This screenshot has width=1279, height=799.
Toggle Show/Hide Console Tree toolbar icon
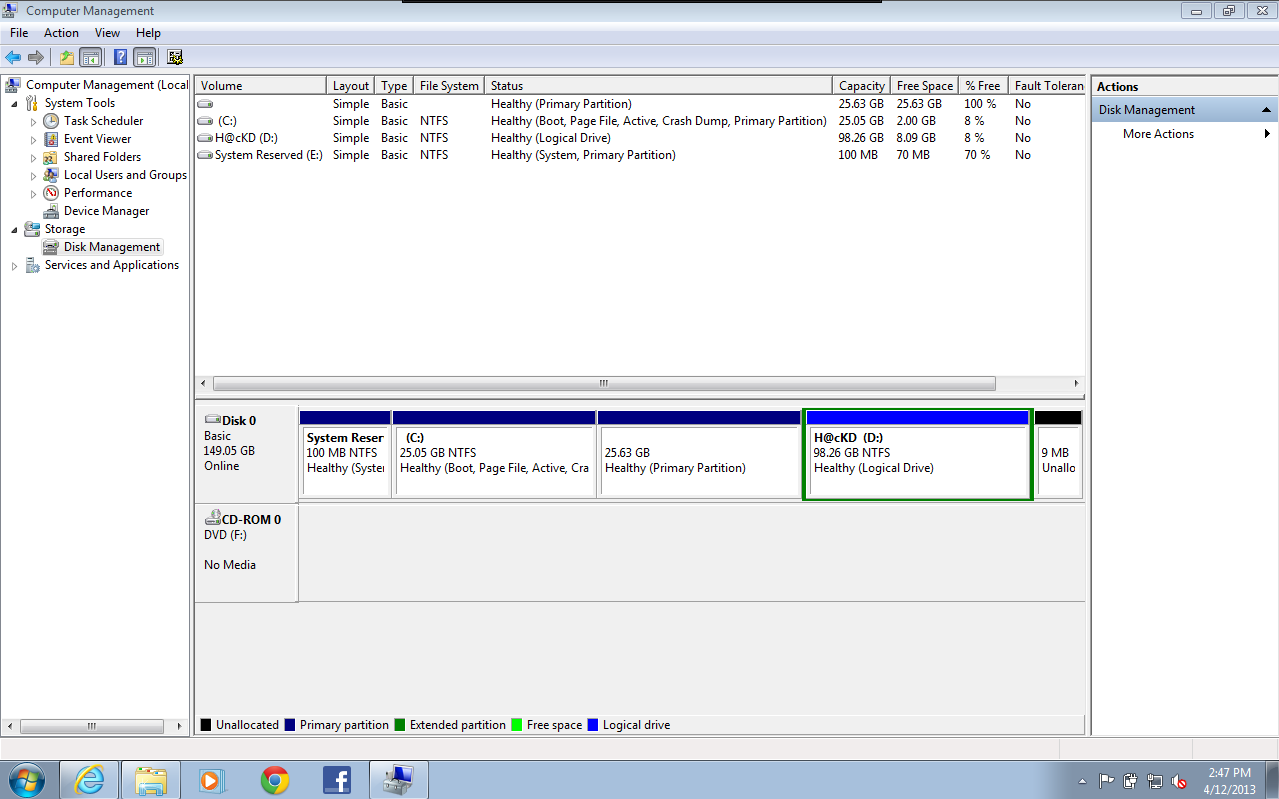click(x=91, y=58)
